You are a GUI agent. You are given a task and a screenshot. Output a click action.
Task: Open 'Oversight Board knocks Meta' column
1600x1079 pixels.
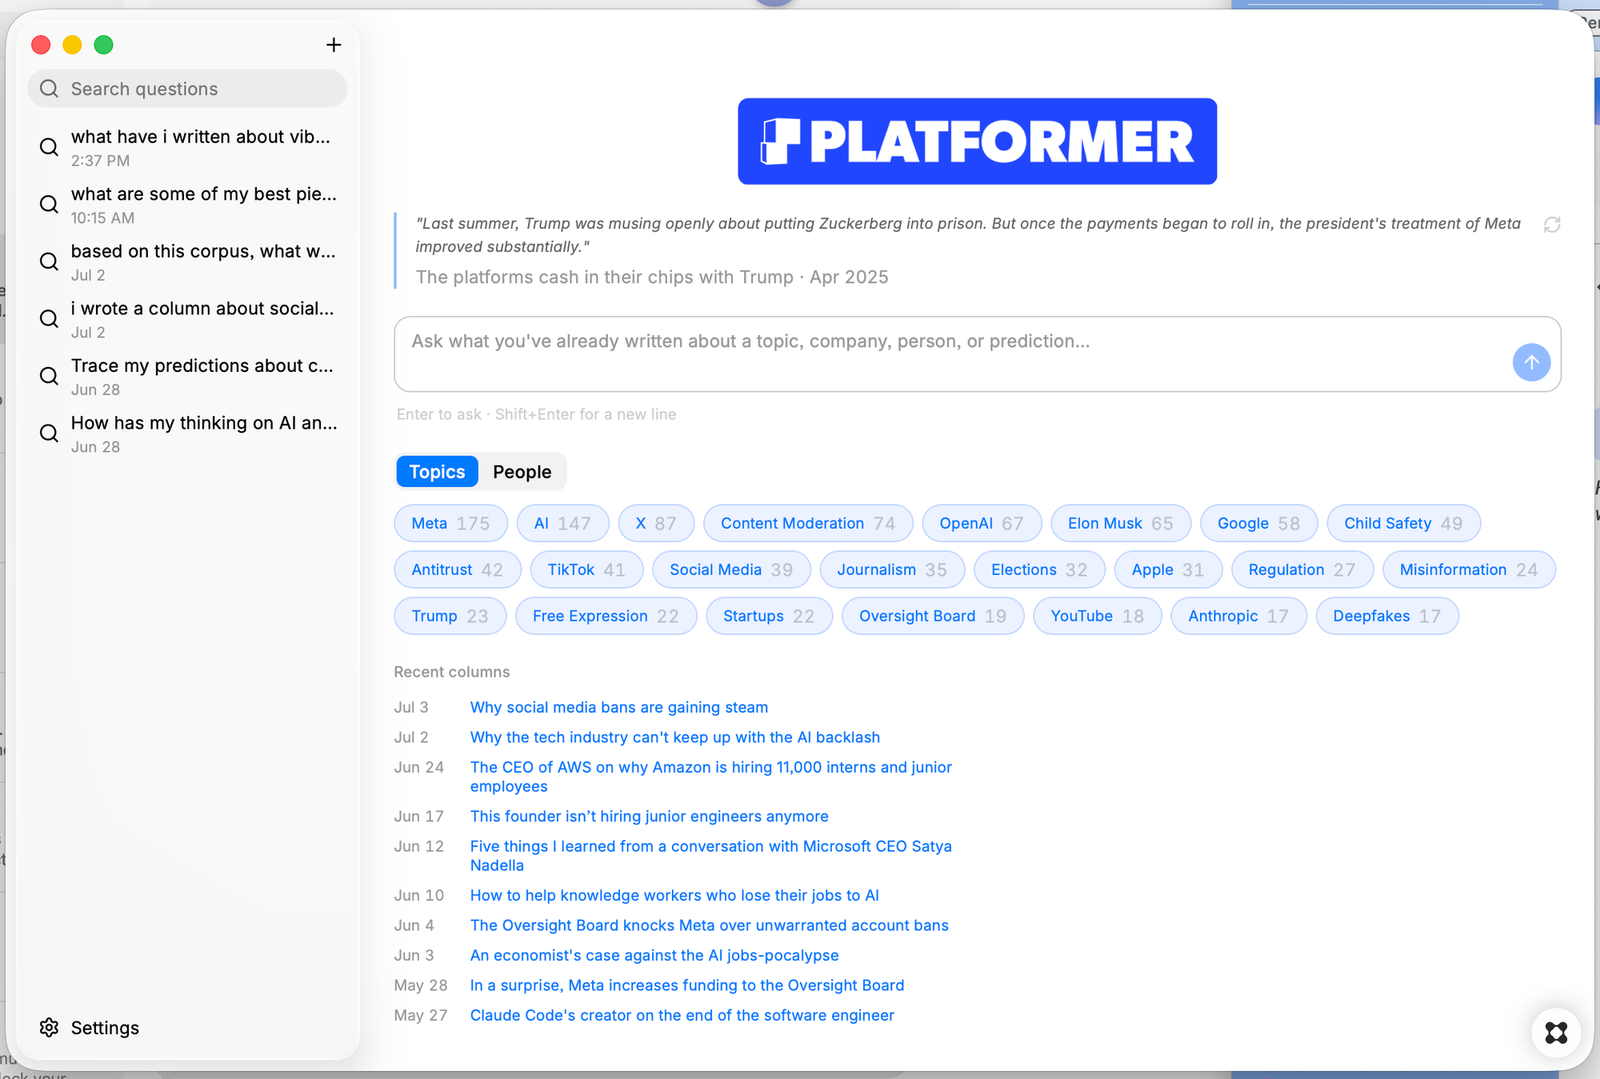point(709,925)
